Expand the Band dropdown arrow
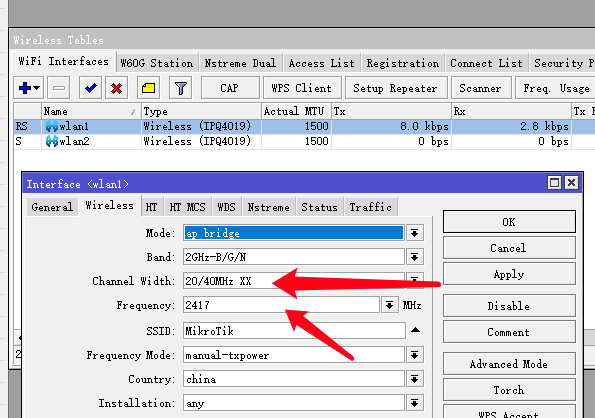This screenshot has width=595, height=418. click(x=414, y=257)
